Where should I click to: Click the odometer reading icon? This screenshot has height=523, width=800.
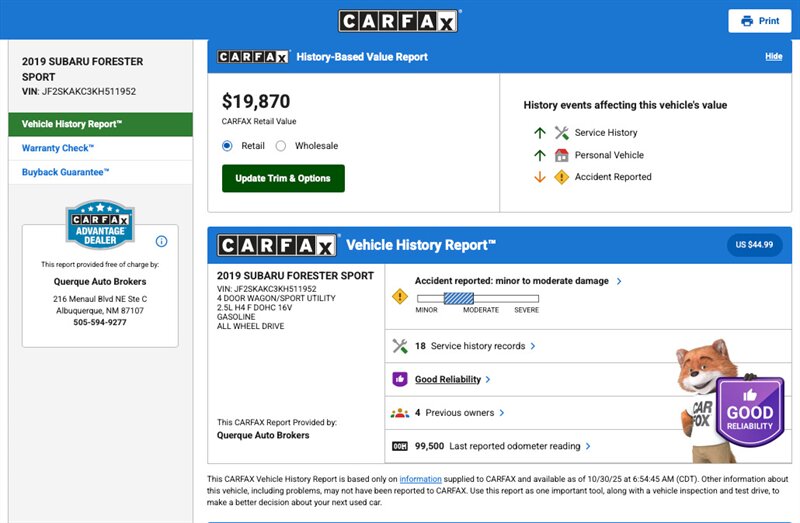[400, 446]
